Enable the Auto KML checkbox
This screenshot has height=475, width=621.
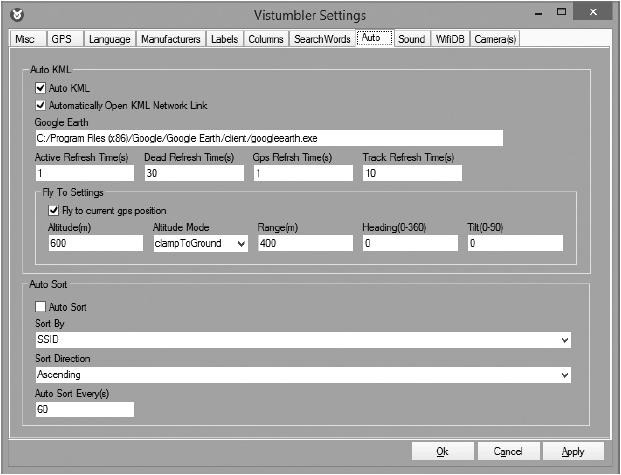(41, 89)
